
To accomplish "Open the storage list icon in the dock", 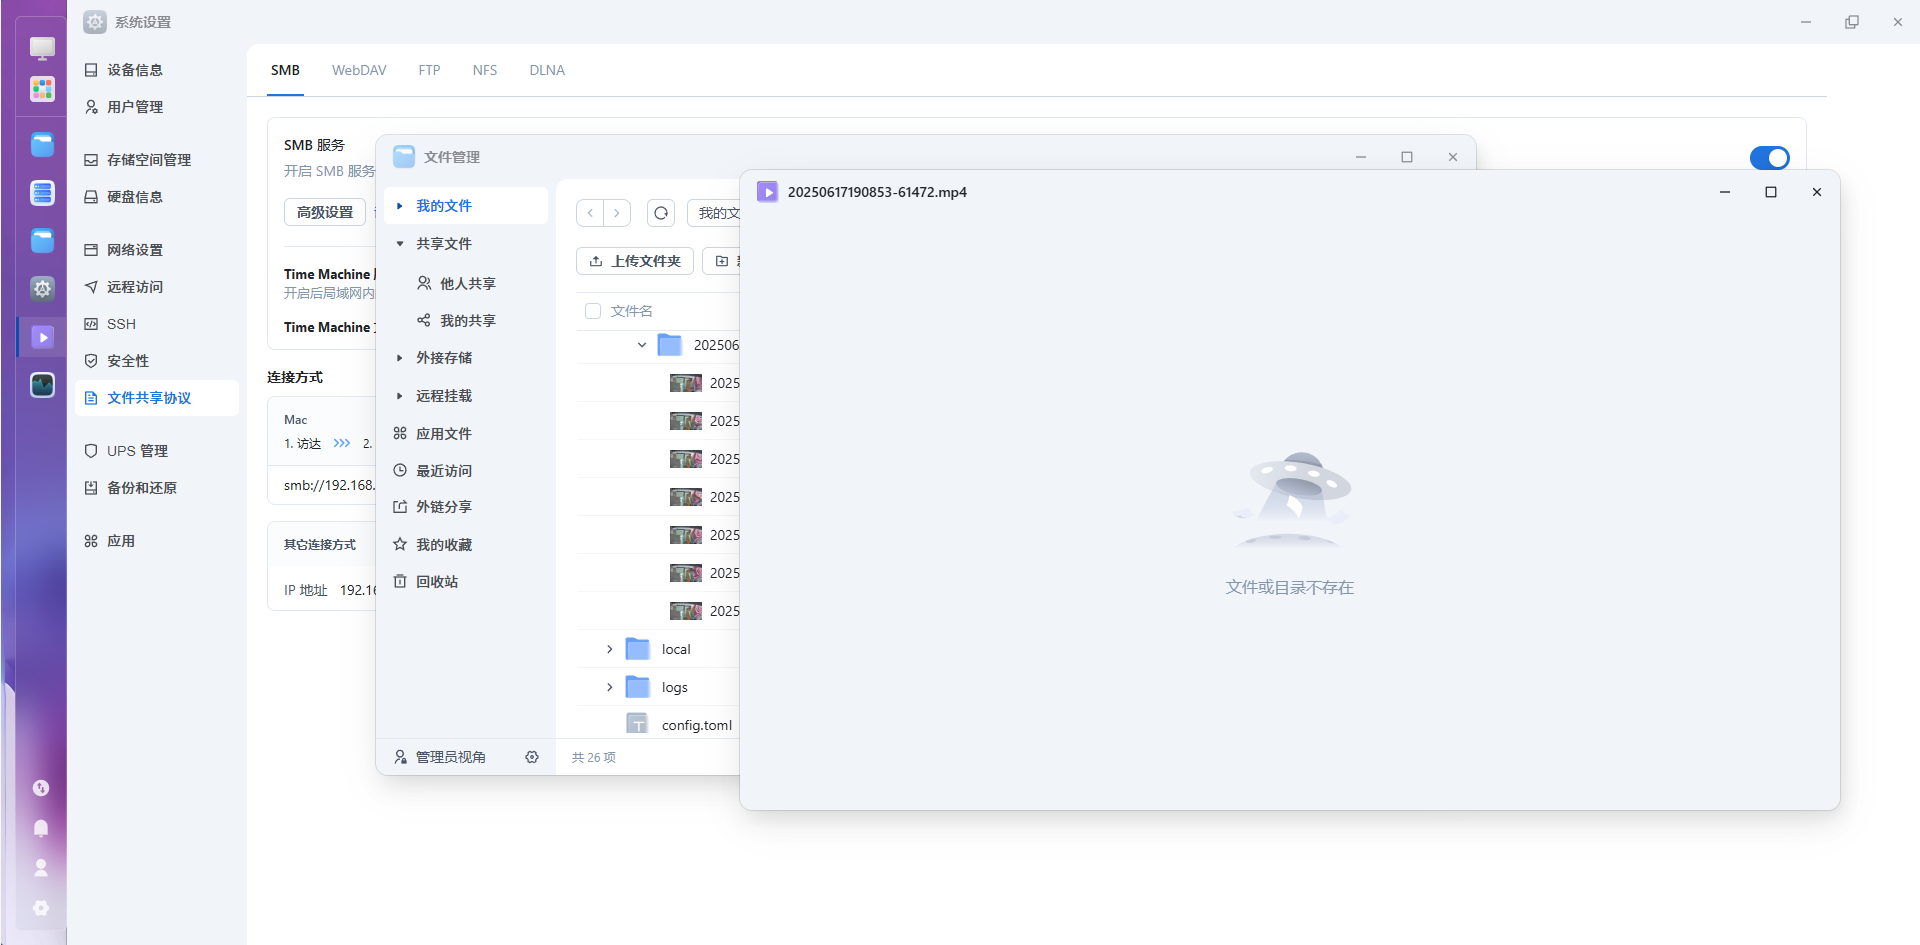I will [42, 193].
